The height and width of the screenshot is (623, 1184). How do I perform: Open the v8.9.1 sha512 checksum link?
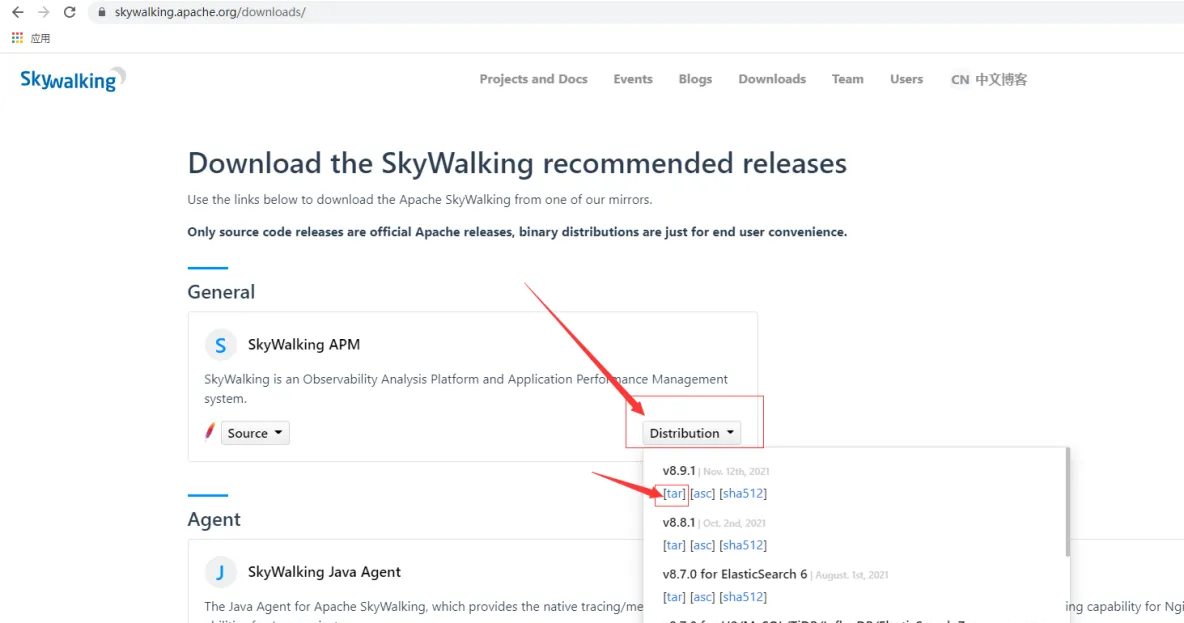[743, 493]
